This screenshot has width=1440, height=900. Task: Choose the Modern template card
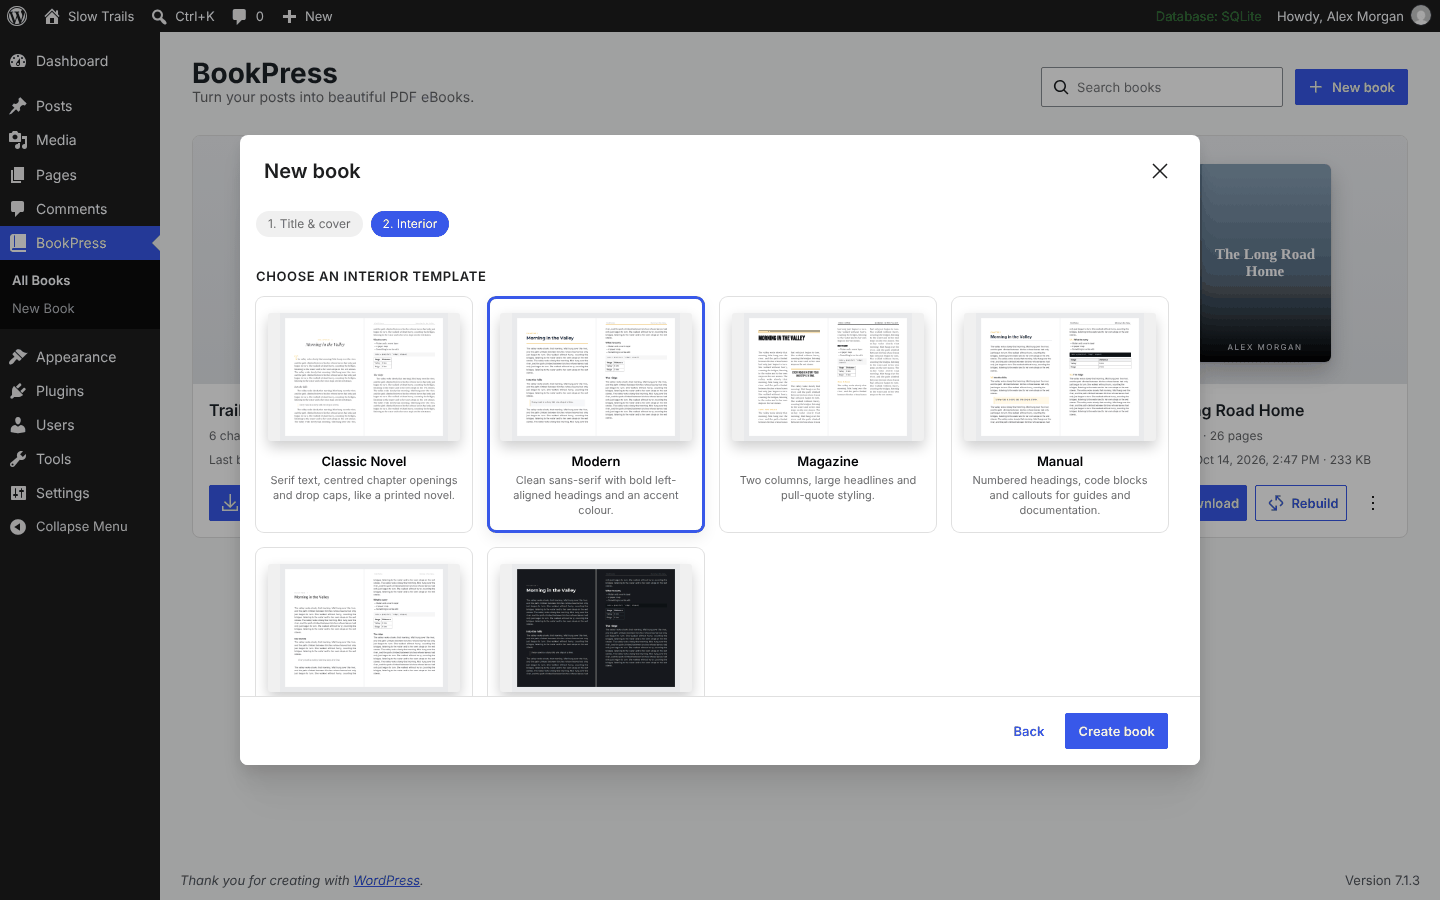pyautogui.click(x=596, y=414)
